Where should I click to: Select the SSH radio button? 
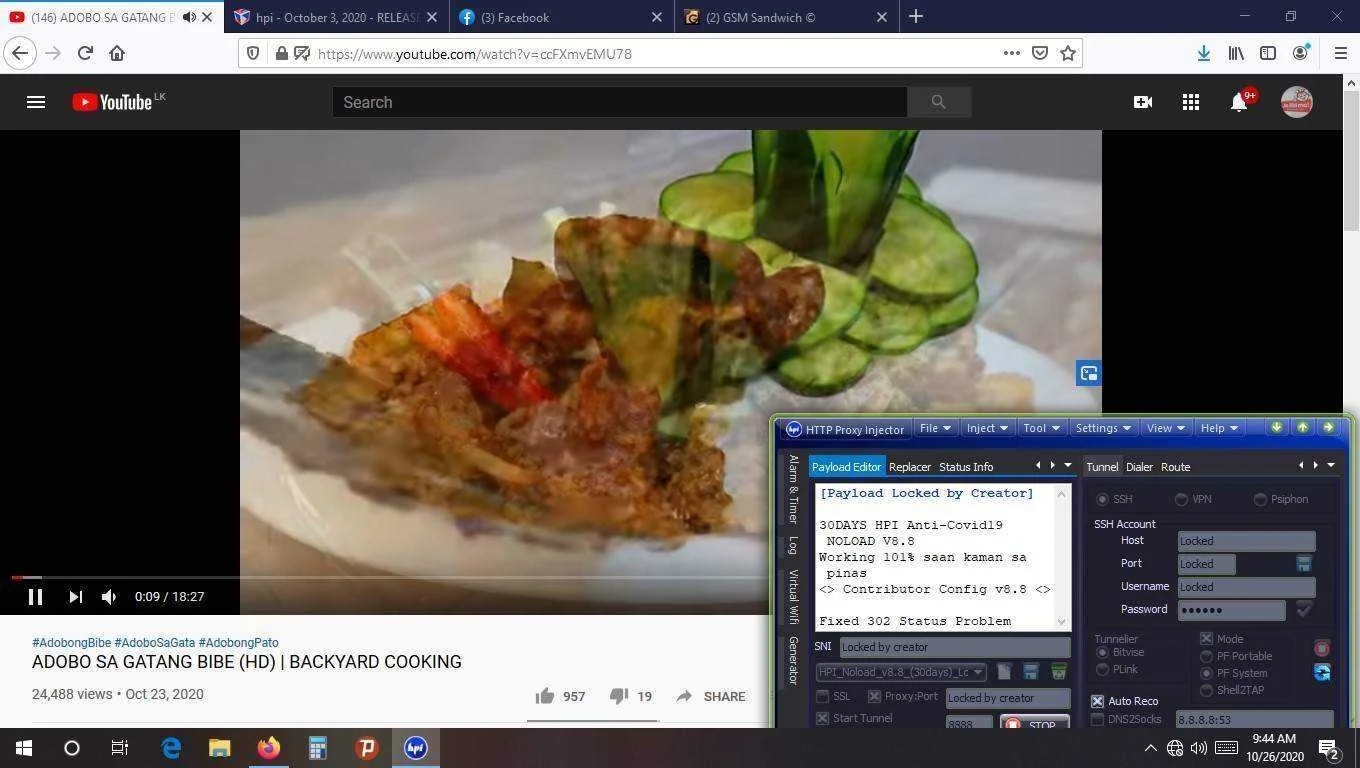click(x=1102, y=499)
